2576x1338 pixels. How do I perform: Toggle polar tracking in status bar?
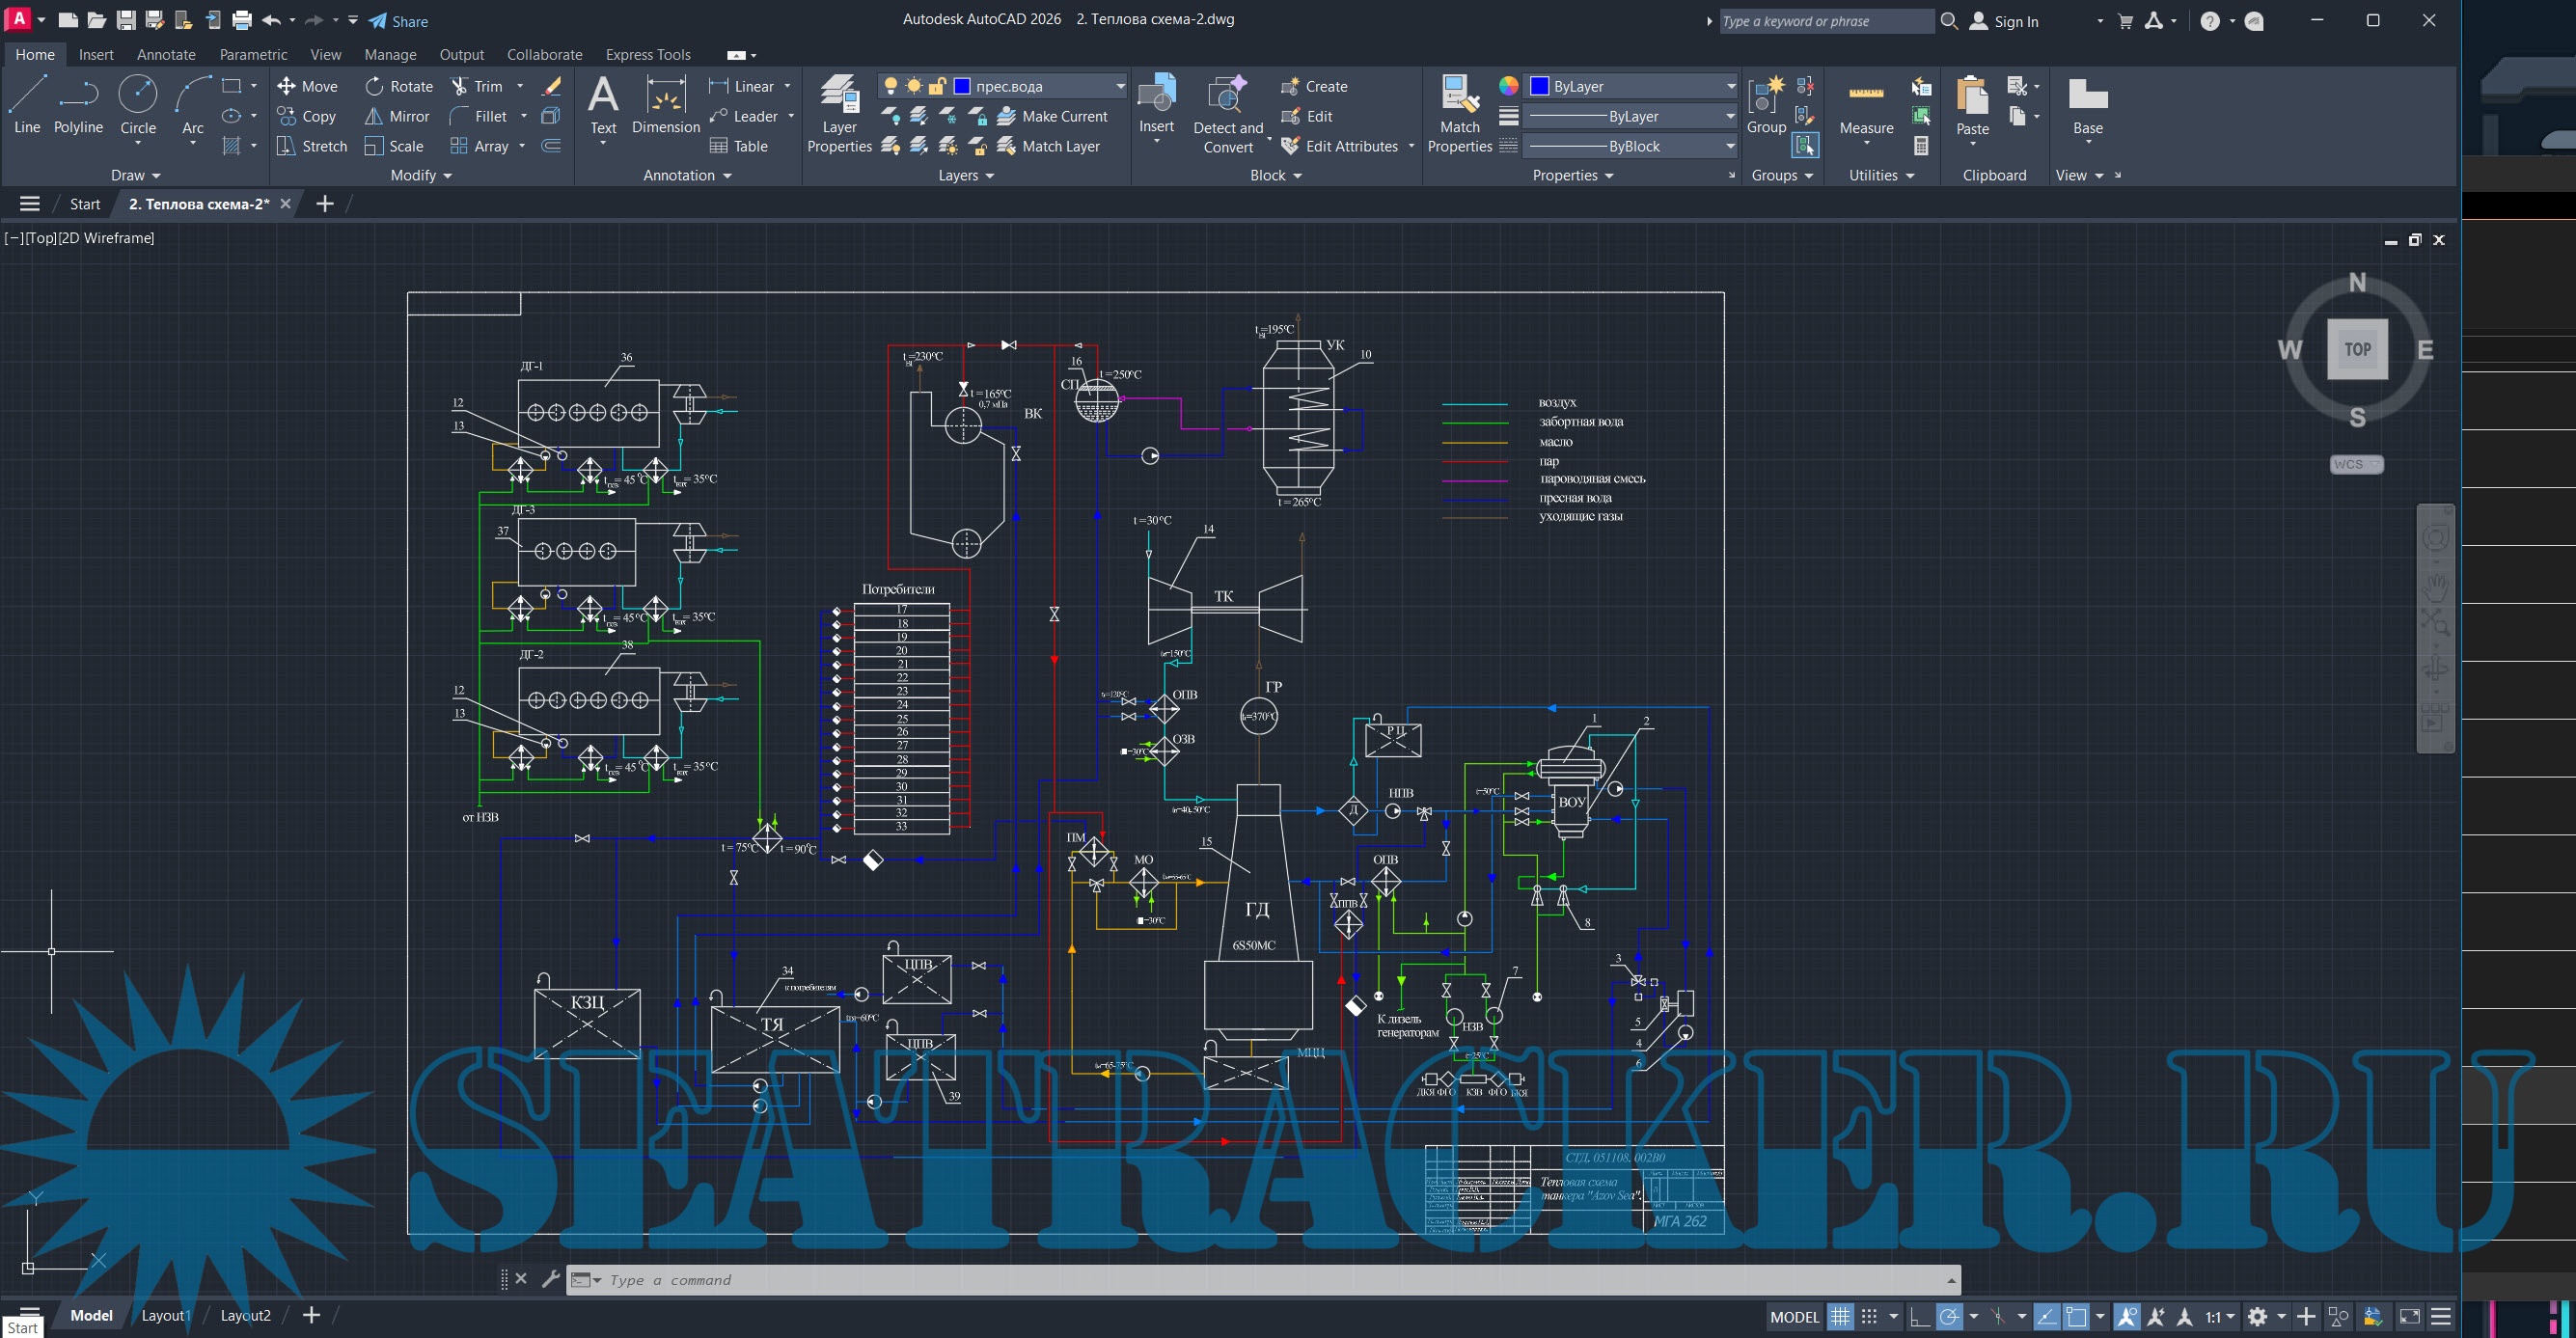[x=1949, y=1316]
